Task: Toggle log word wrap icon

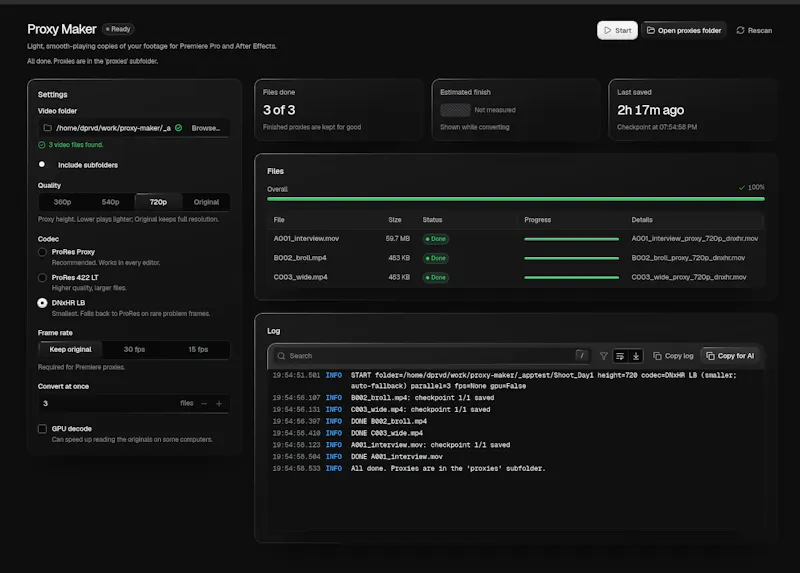Action: (x=620, y=356)
